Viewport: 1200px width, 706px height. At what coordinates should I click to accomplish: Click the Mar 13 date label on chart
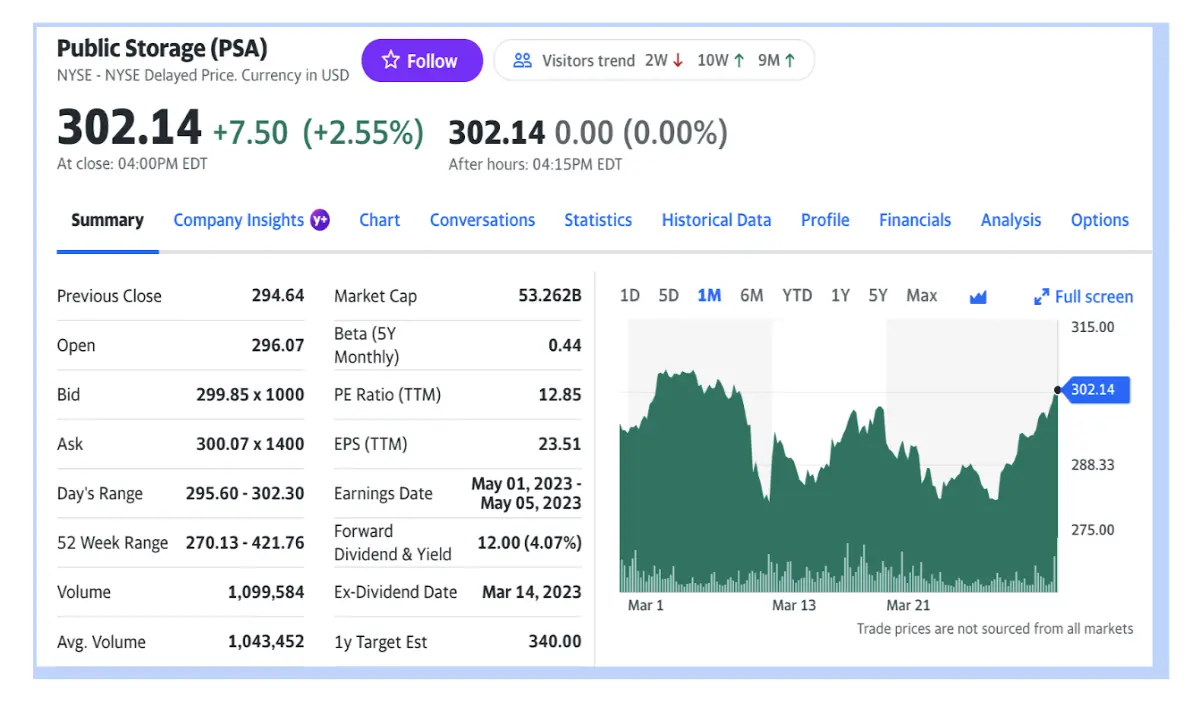click(x=794, y=605)
